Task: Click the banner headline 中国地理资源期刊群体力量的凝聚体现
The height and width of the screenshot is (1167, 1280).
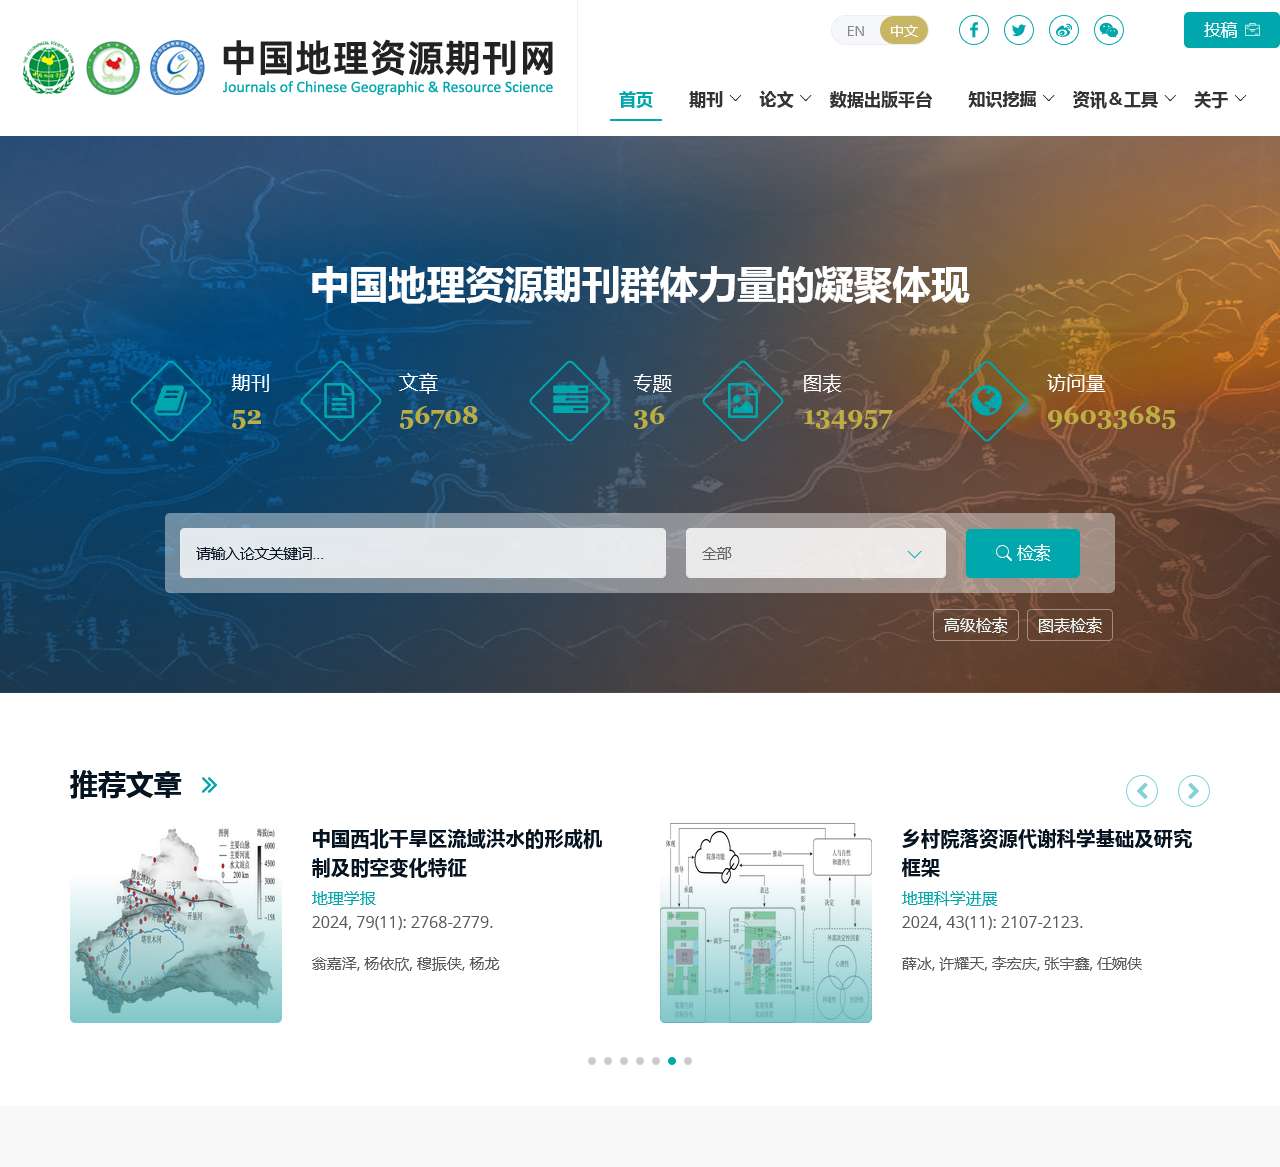Action: click(640, 285)
